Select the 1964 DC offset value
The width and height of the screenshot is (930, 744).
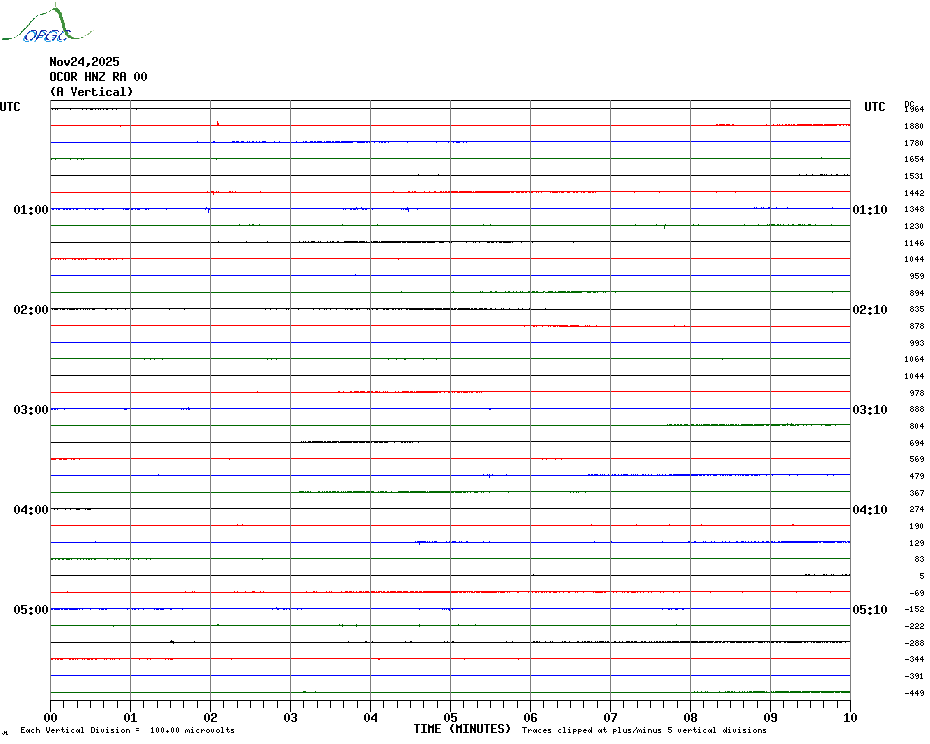coord(914,109)
